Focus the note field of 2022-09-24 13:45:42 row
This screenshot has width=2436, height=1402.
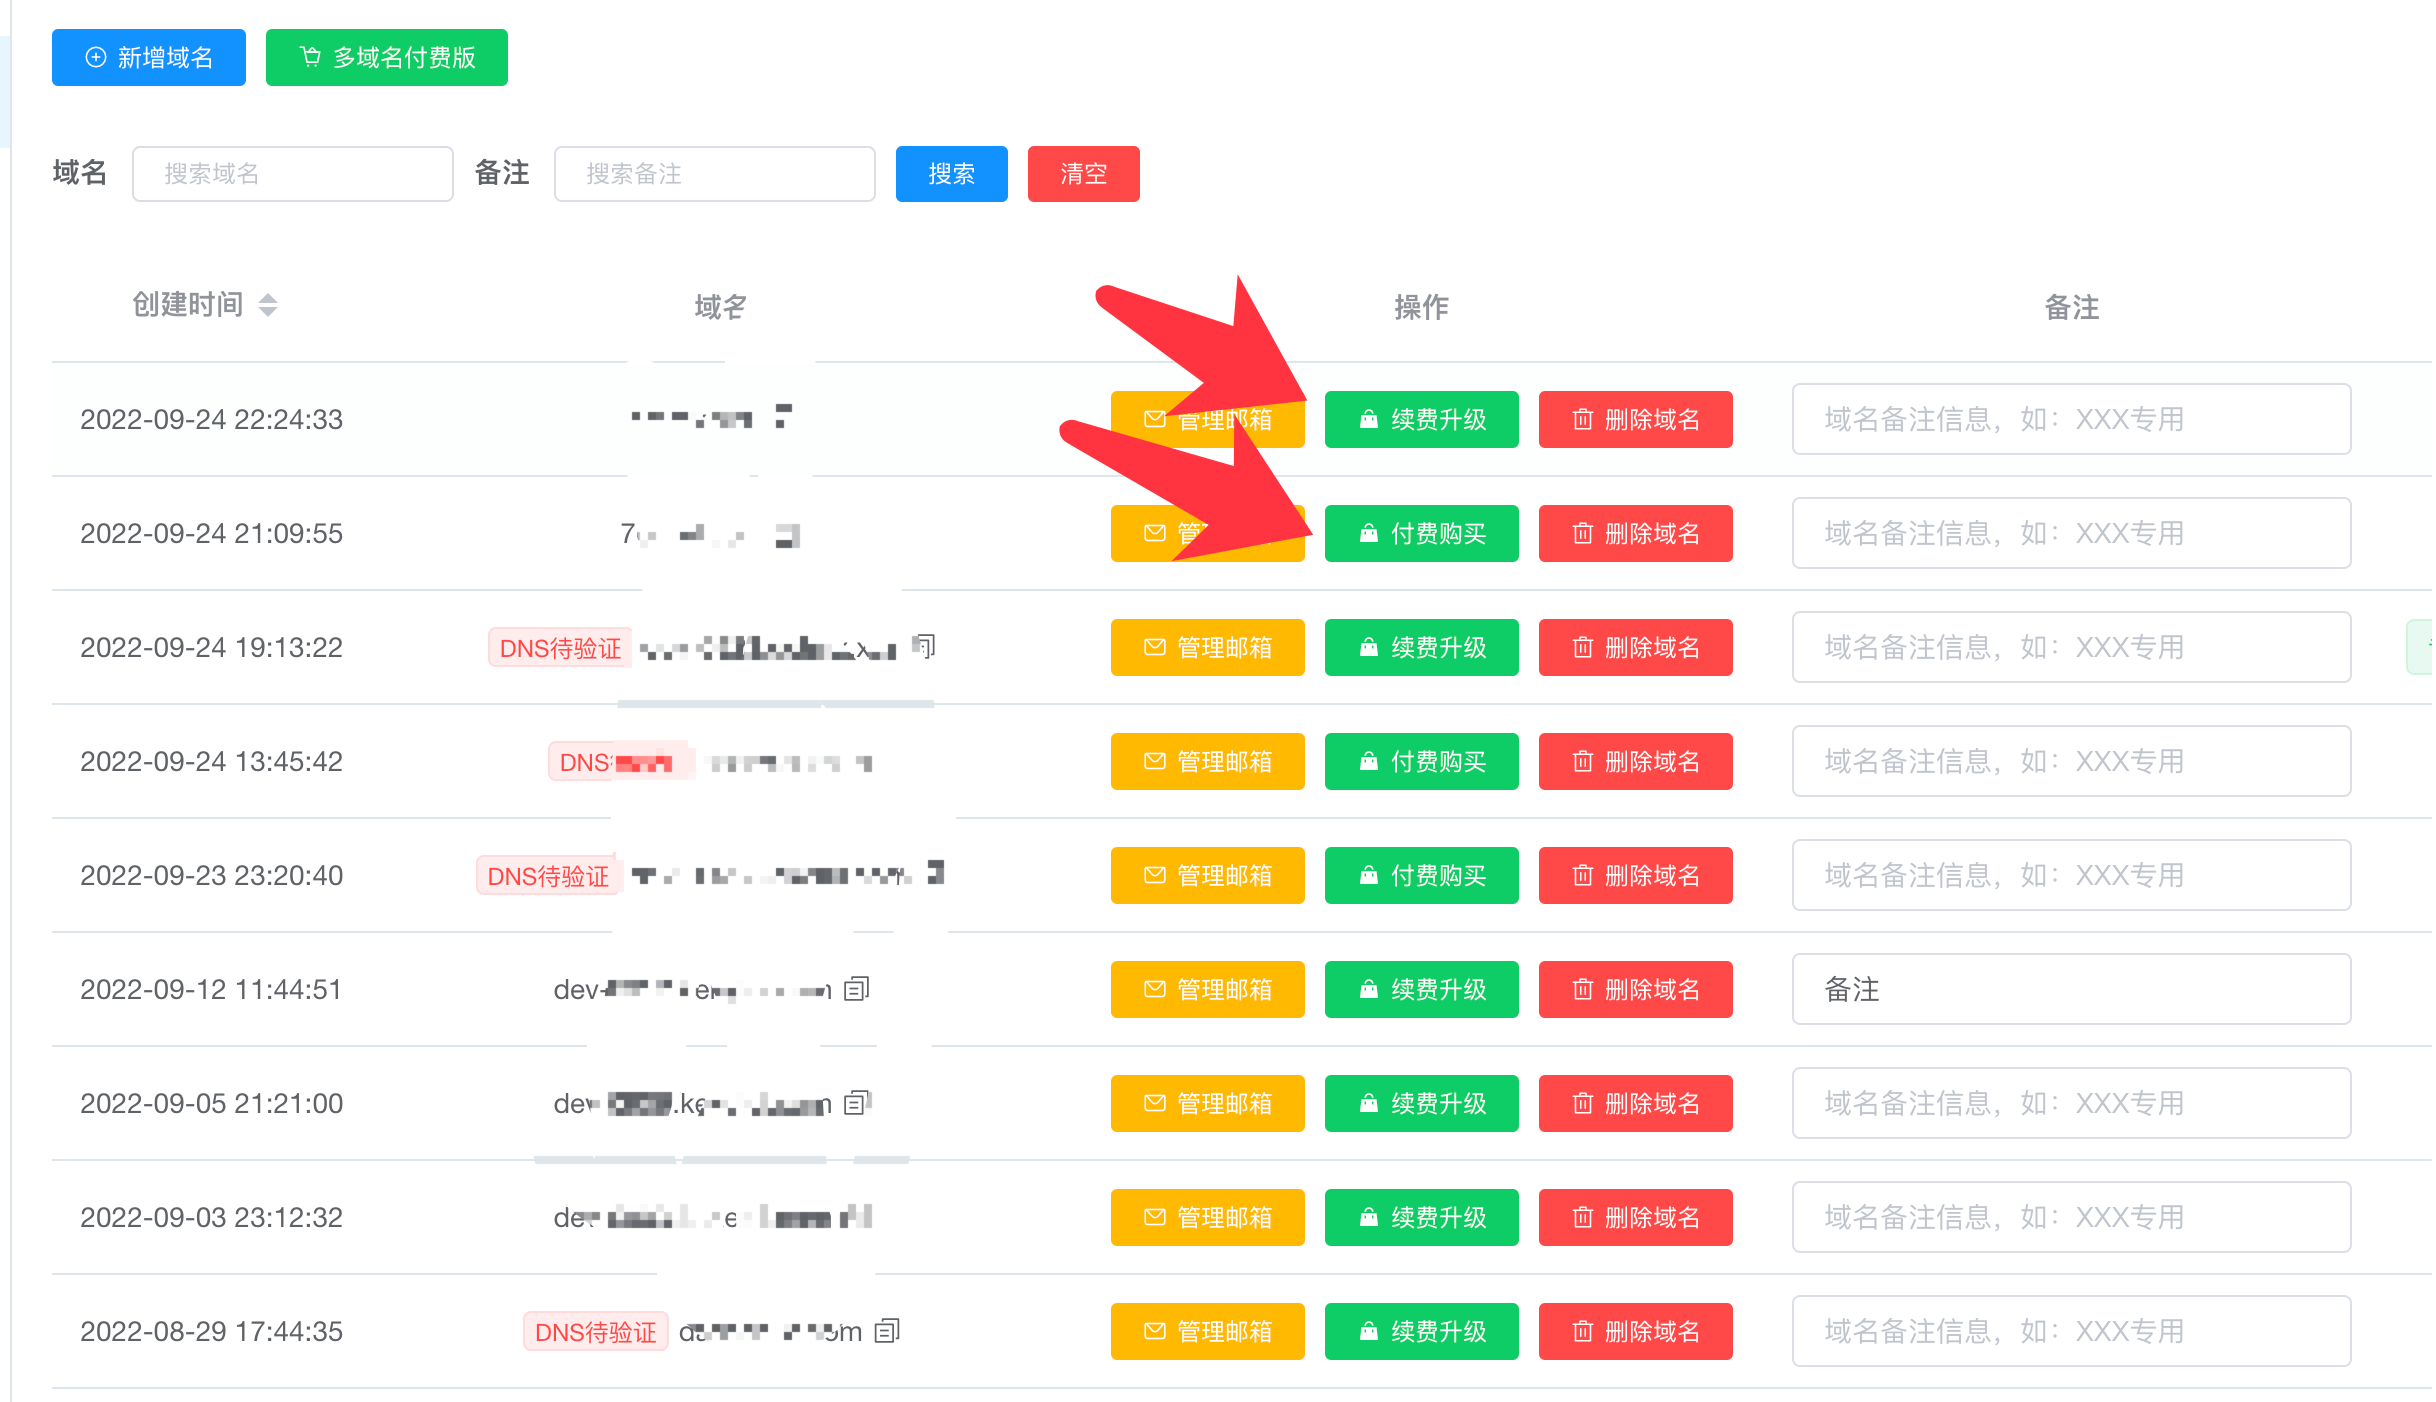[2072, 761]
